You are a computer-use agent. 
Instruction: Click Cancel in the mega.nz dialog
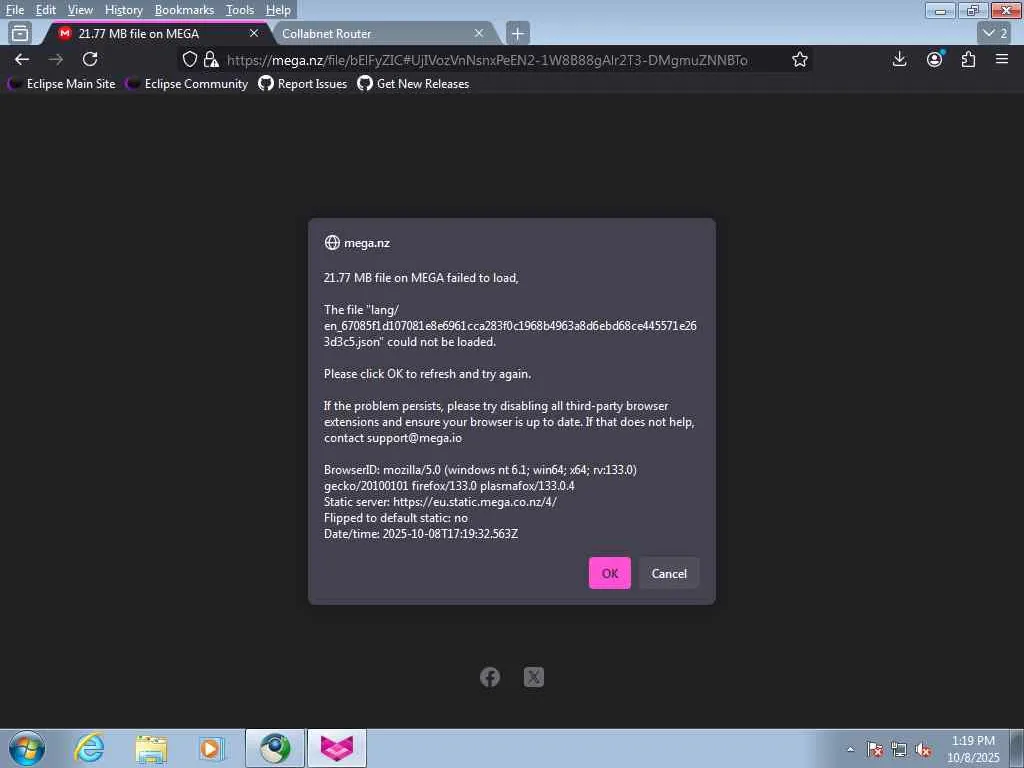click(669, 573)
